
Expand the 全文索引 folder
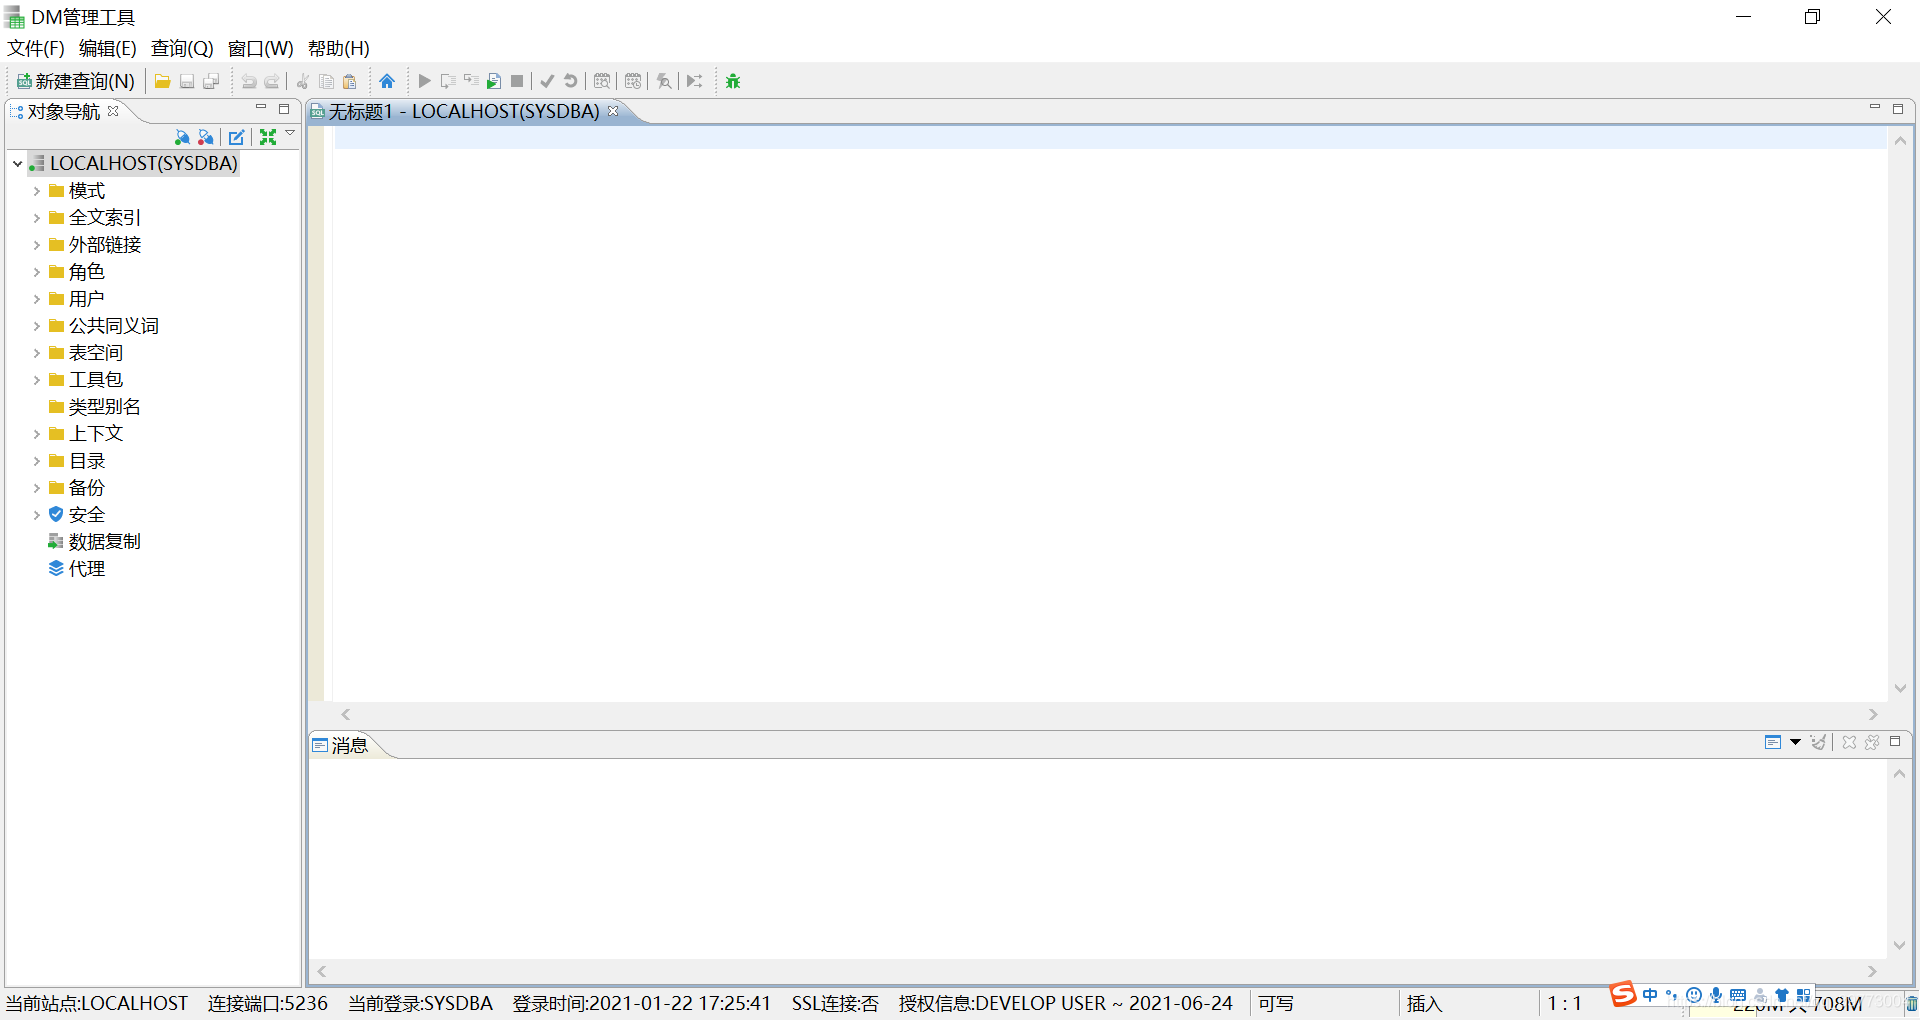pyautogui.click(x=36, y=217)
